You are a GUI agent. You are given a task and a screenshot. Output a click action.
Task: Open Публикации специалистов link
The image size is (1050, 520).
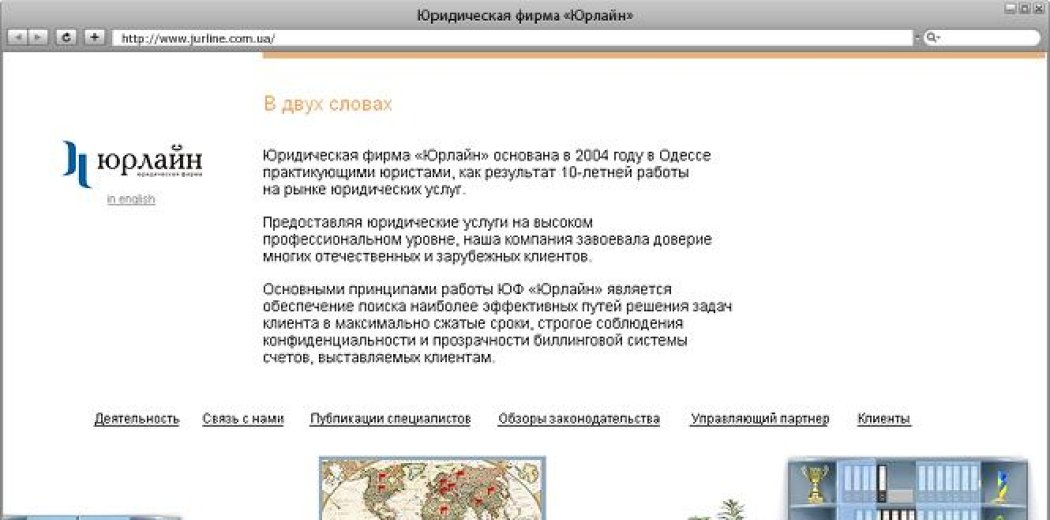[x=390, y=419]
